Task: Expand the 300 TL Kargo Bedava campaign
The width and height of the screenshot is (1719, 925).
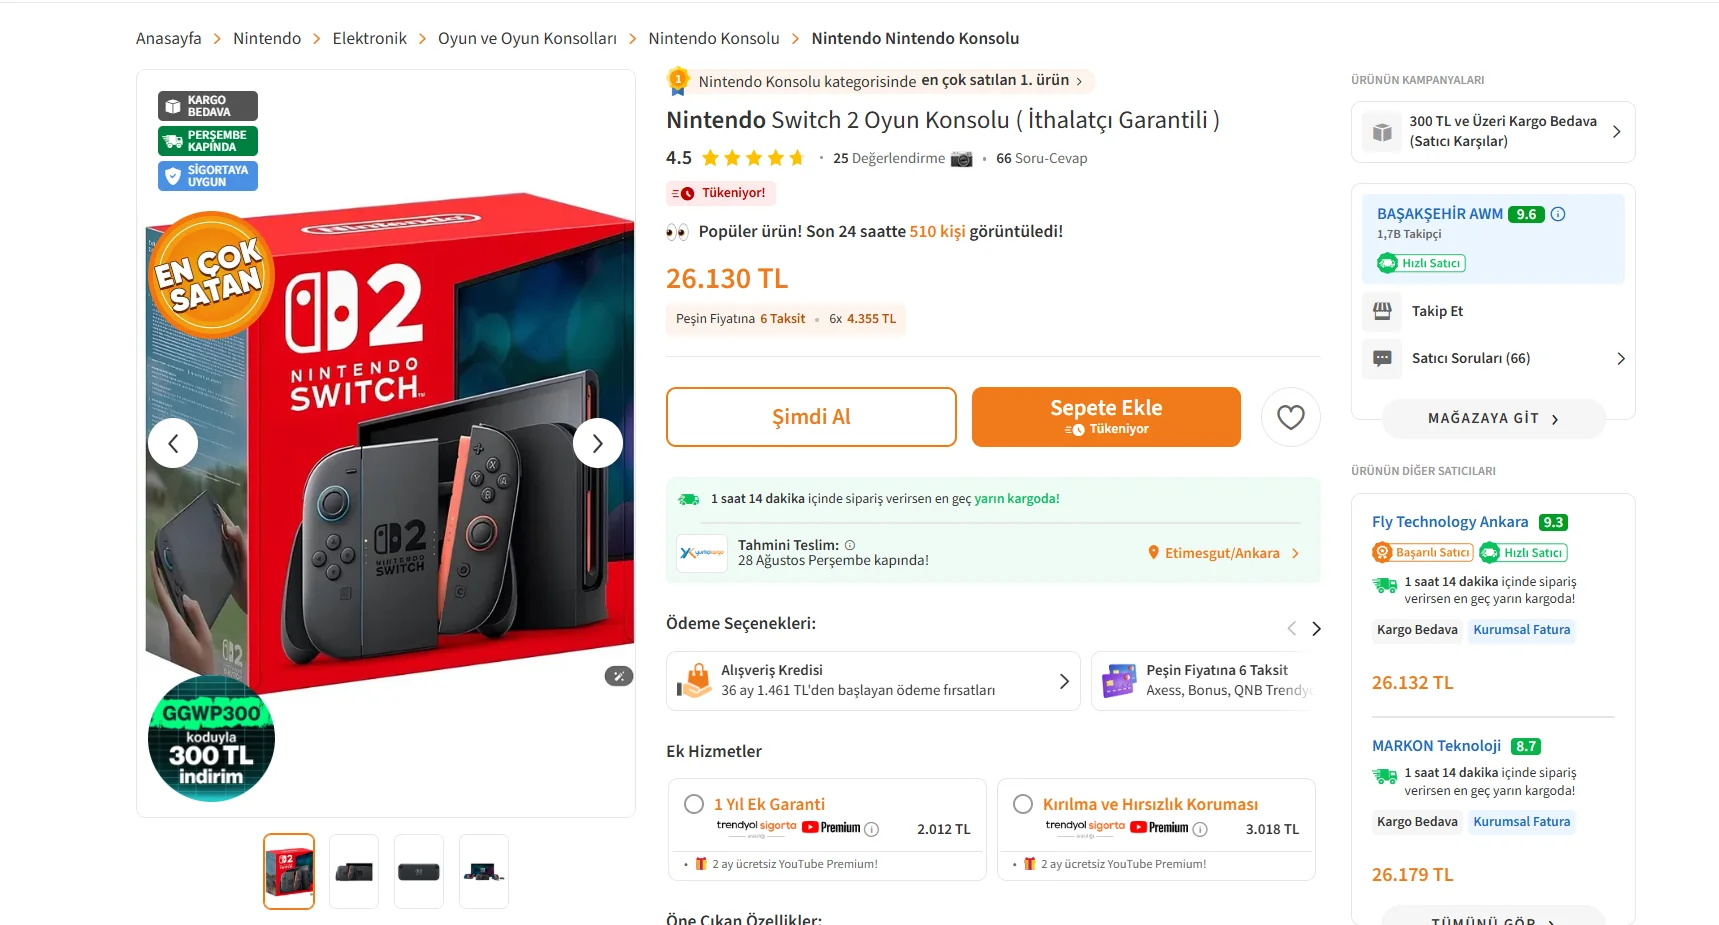Action: [x=1493, y=132]
